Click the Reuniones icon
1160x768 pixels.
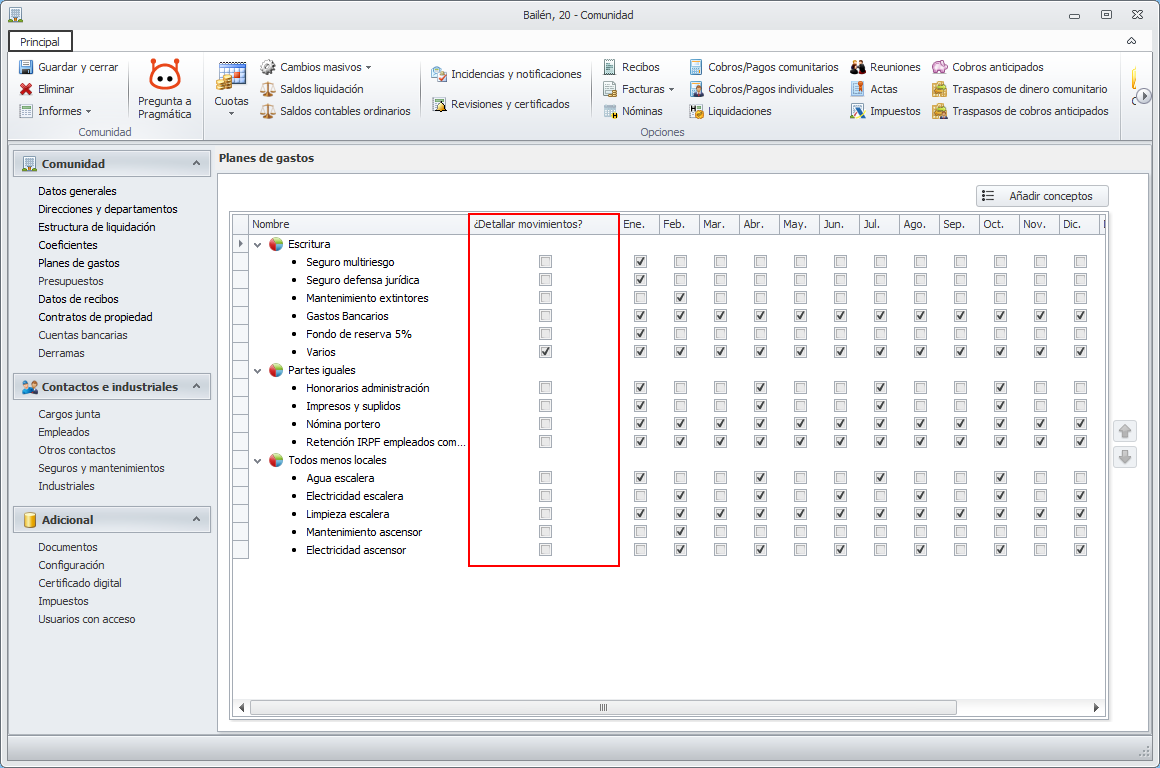pos(858,67)
